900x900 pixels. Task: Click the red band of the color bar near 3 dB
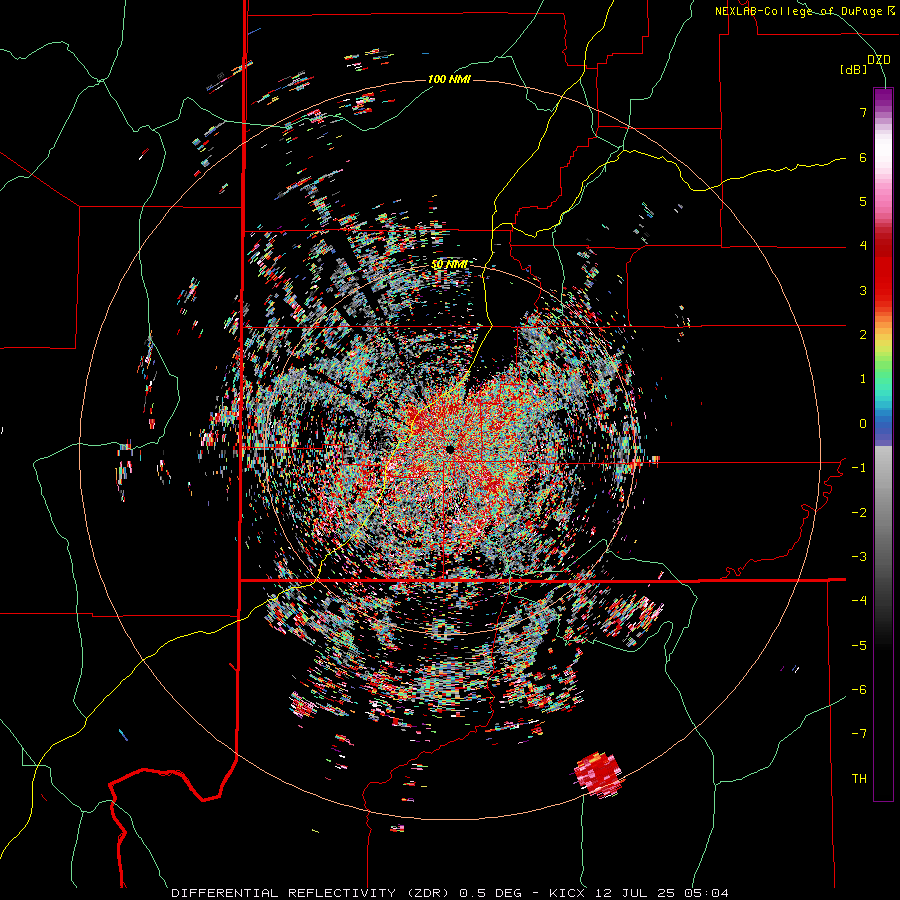tap(883, 281)
